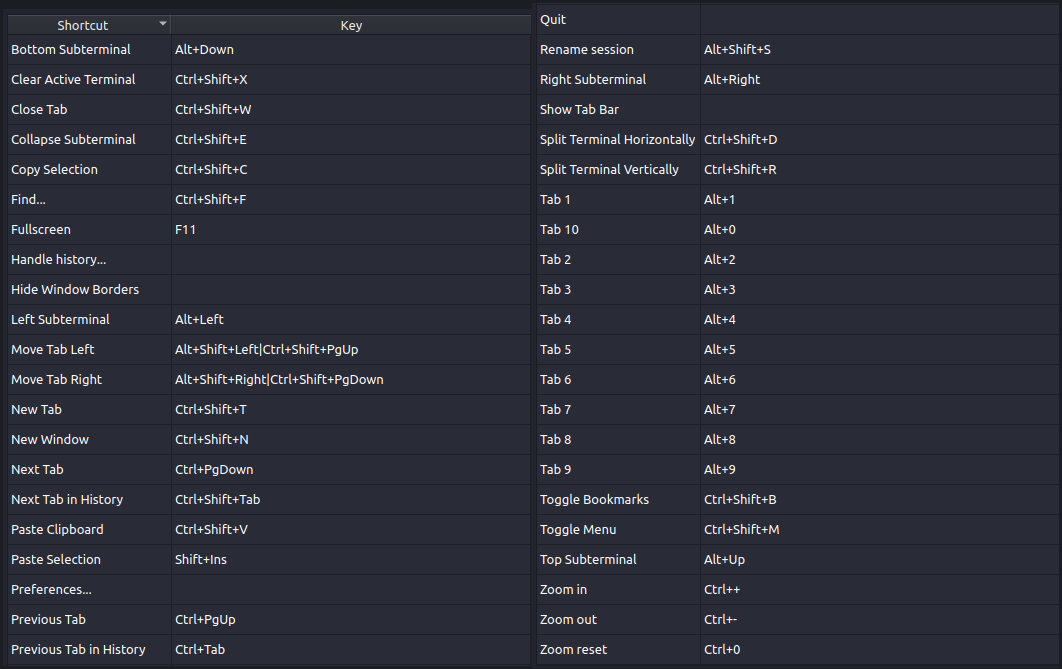Select the Previous Tab row
Screen dimensions: 1062x669
pyautogui.click(x=269, y=620)
